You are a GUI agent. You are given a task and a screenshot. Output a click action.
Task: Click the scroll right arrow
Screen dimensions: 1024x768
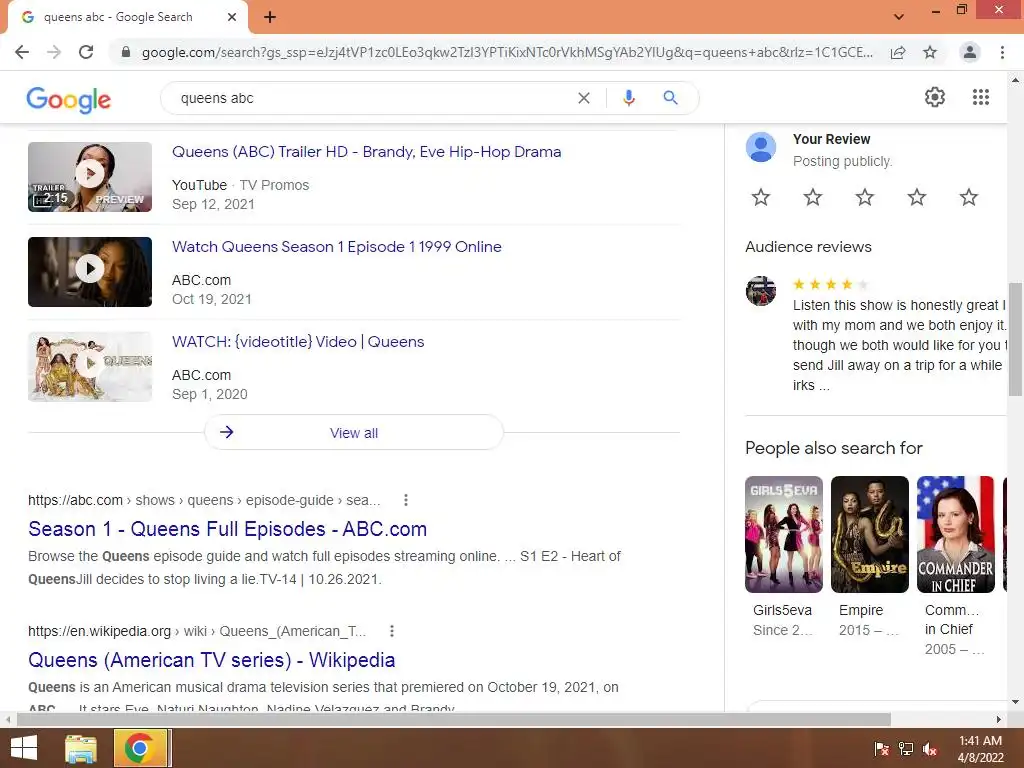point(999,719)
